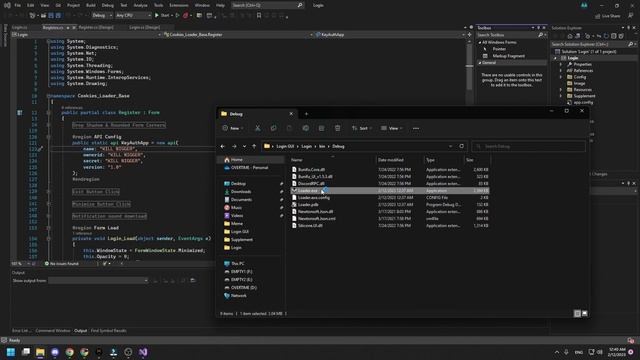Open the View dropdown in File Explorer
The image size is (640, 360).
pos(392,128)
